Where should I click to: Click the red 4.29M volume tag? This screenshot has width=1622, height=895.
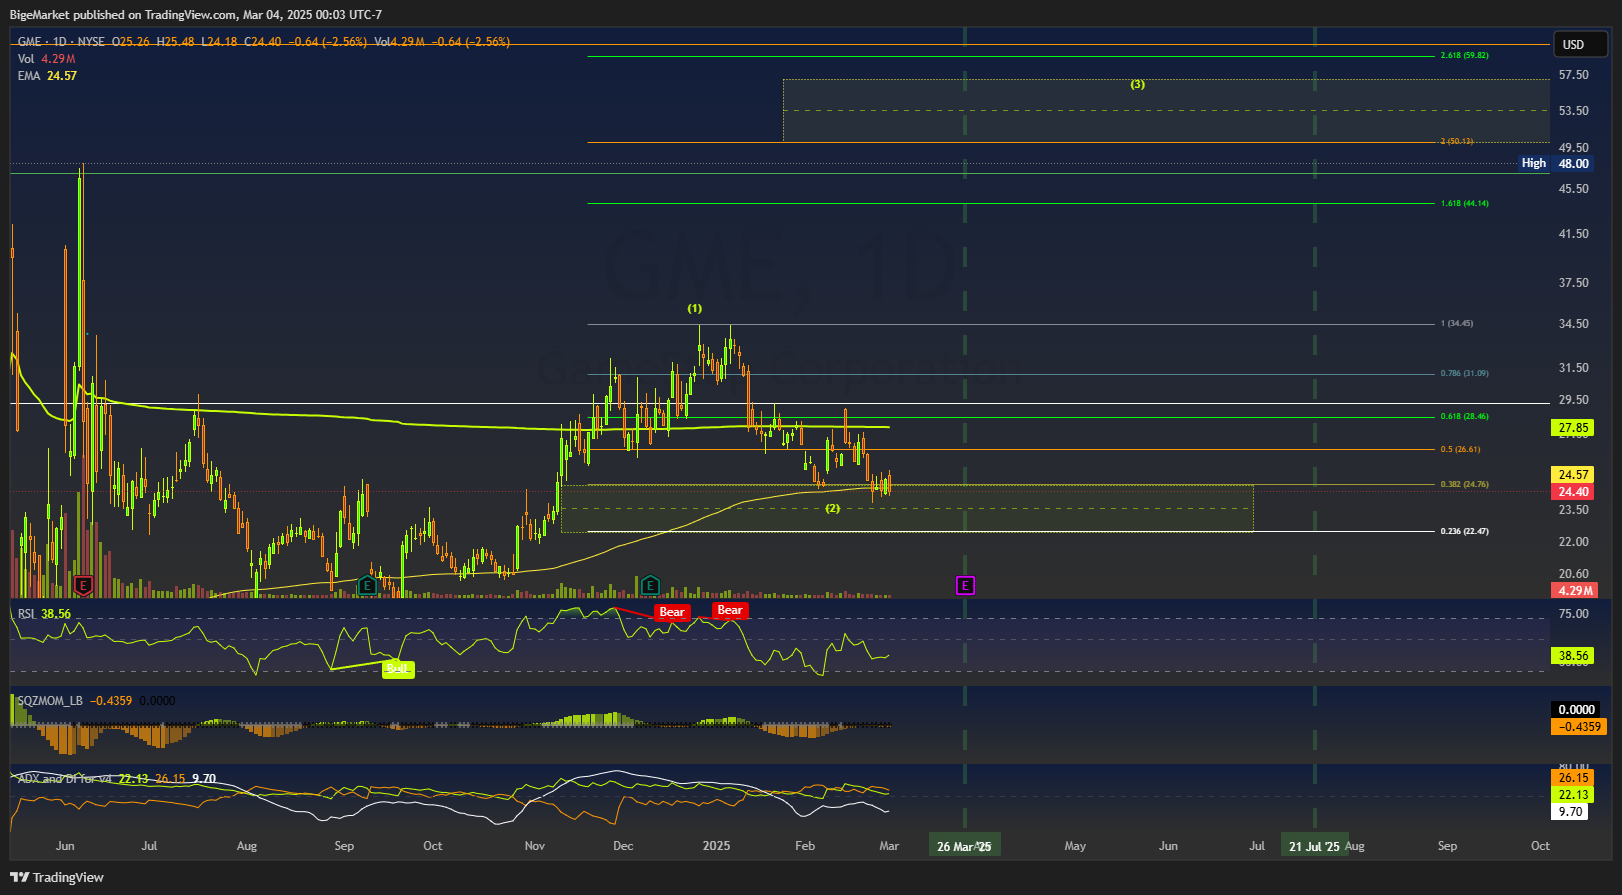tap(1575, 591)
